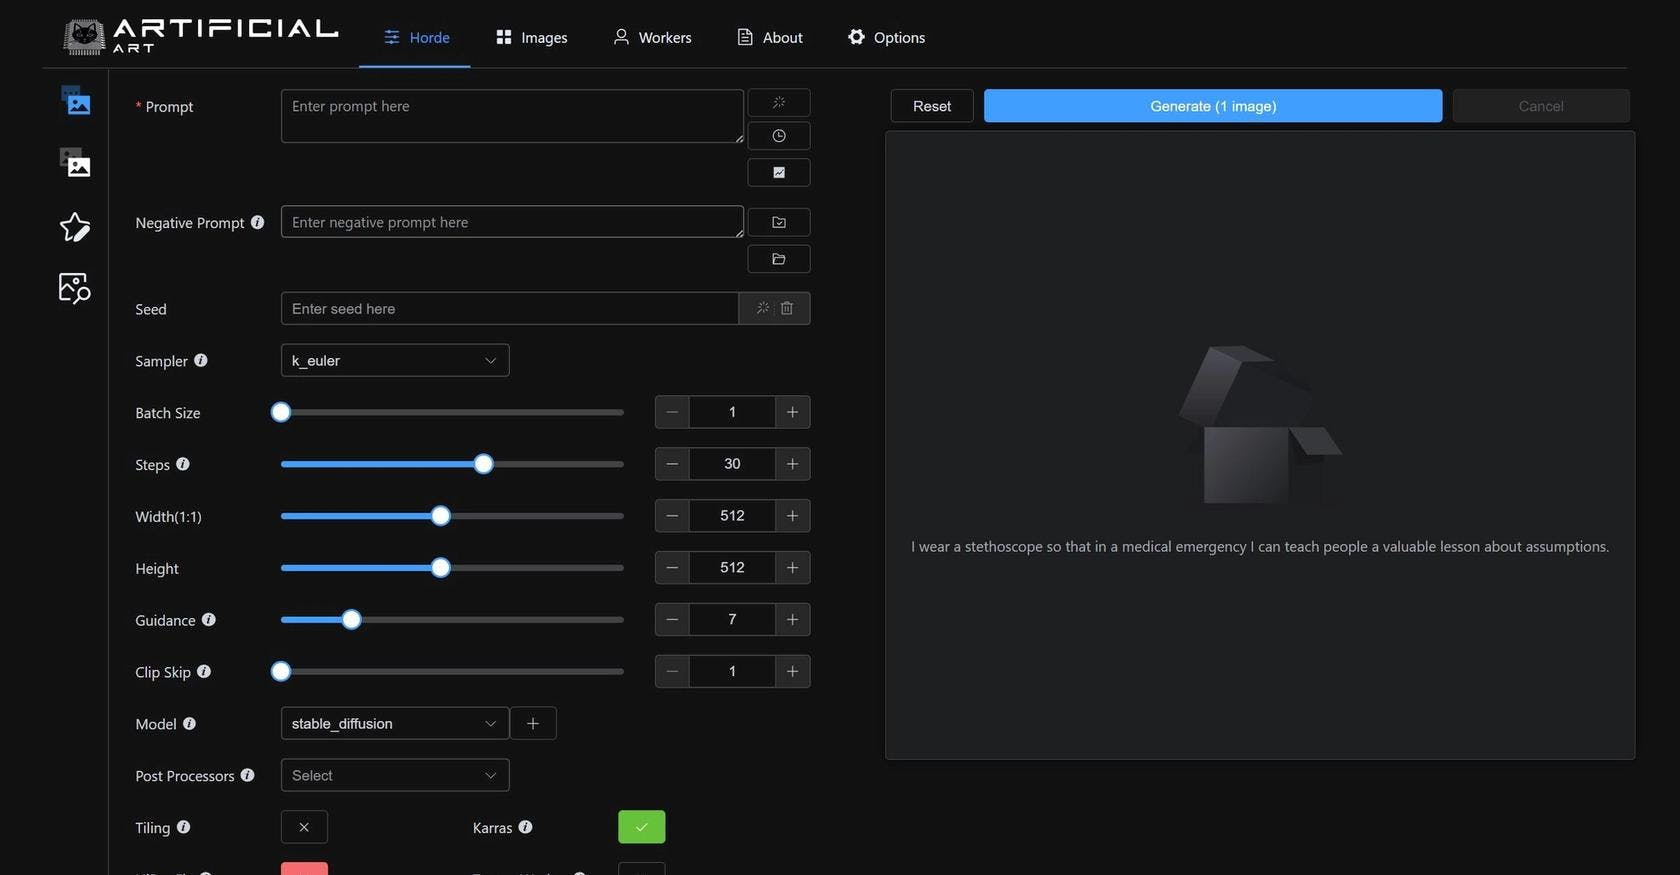
Task: Toggle the Tiling option
Action: tap(304, 827)
